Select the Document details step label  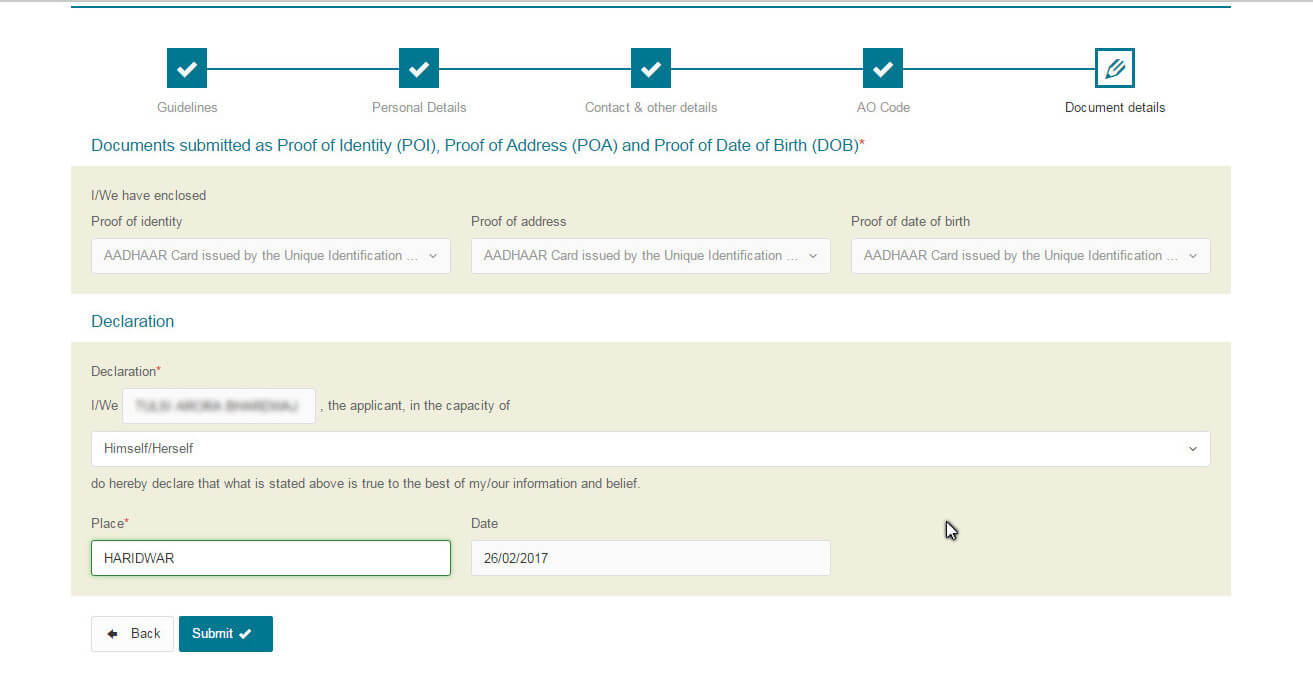[1114, 107]
